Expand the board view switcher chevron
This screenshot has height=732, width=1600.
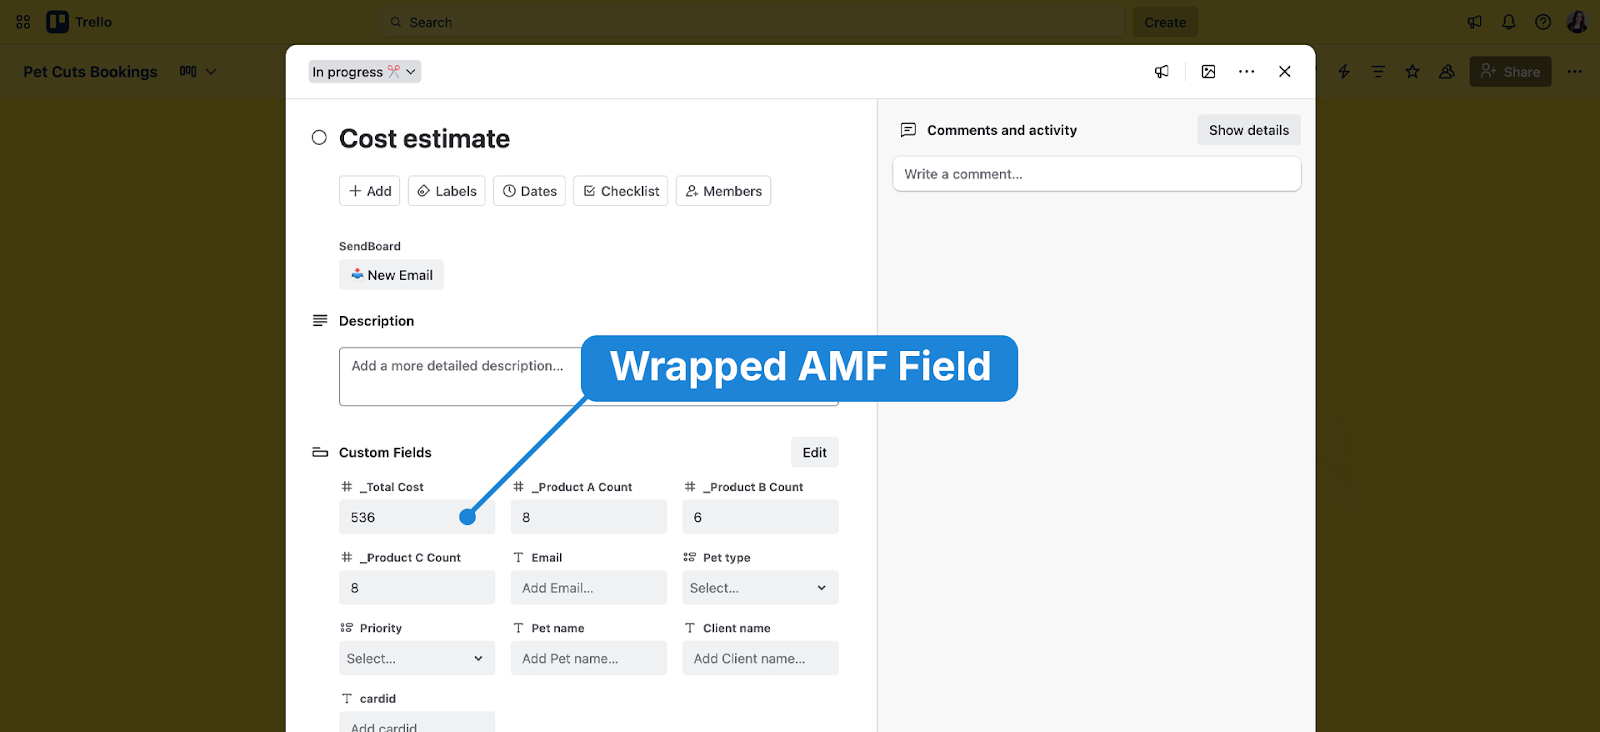[211, 72]
